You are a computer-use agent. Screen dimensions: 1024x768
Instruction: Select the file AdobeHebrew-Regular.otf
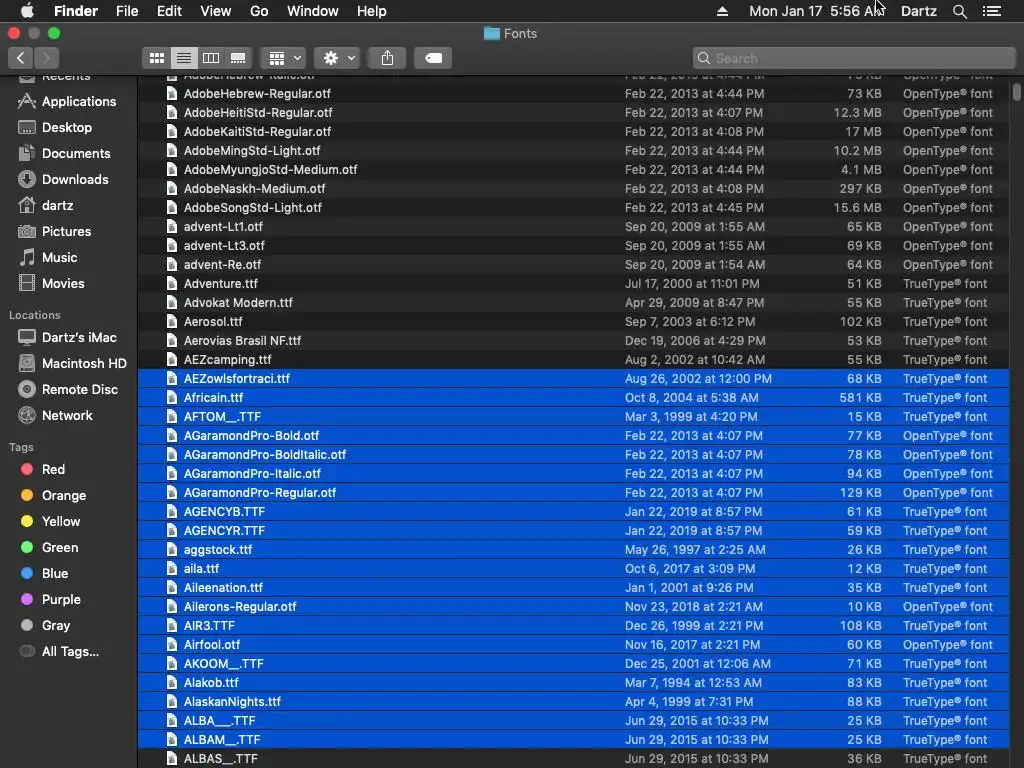pos(573,93)
